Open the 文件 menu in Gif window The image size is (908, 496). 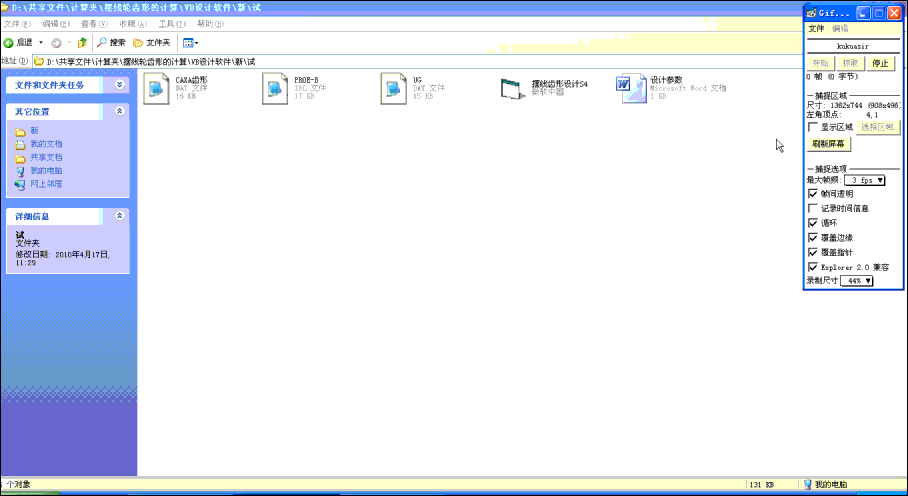817,28
